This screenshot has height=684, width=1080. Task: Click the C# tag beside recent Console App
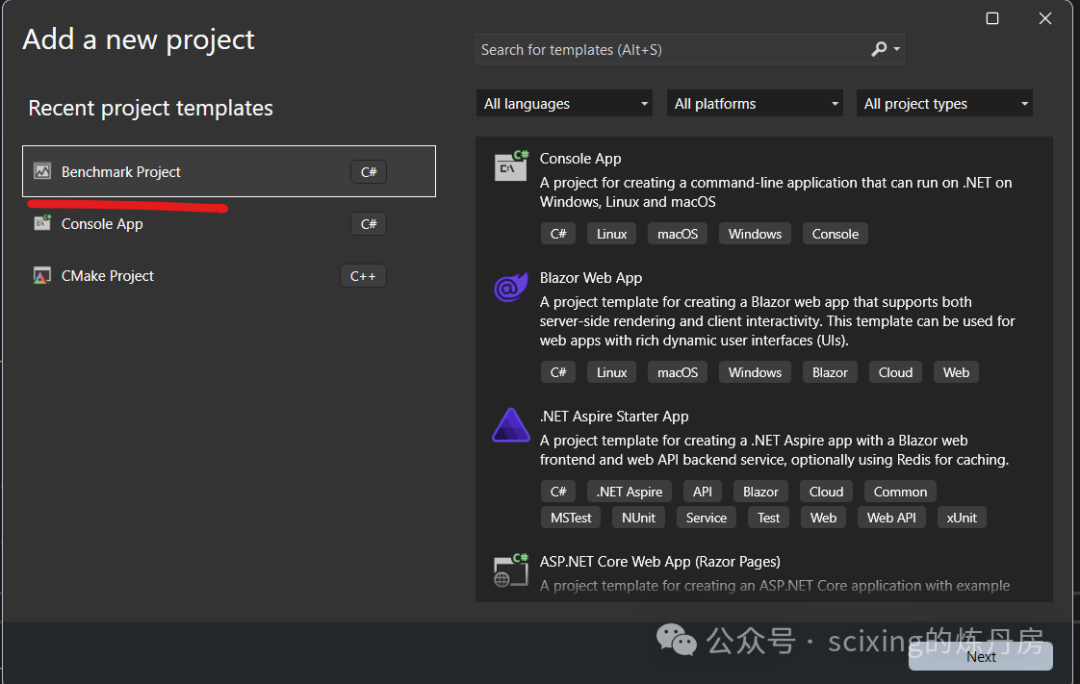[x=368, y=224]
